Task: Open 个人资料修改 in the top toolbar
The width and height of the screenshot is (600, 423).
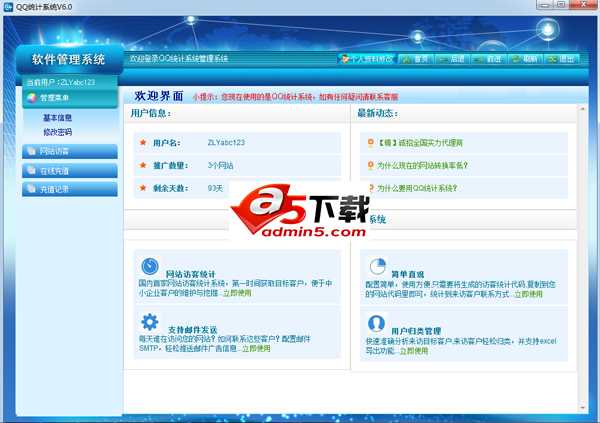Action: point(367,59)
